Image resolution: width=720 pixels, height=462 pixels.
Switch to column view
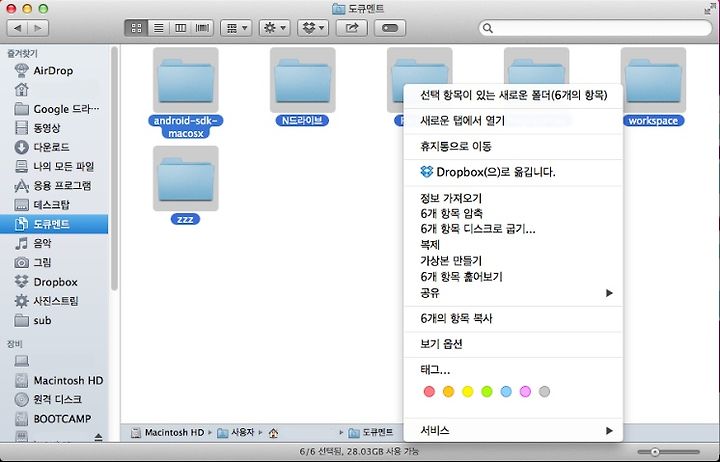pos(180,28)
